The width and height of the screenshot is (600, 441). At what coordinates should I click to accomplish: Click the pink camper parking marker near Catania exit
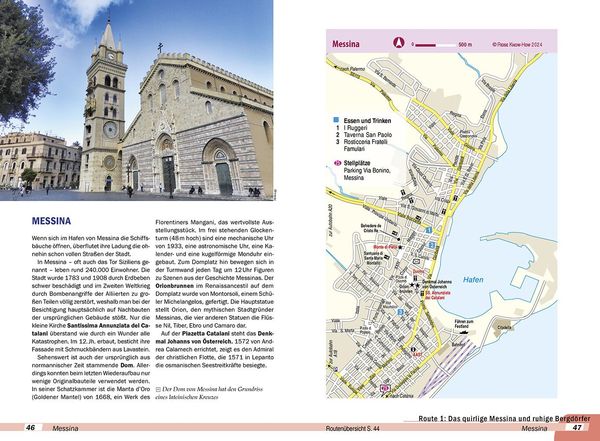(x=383, y=388)
